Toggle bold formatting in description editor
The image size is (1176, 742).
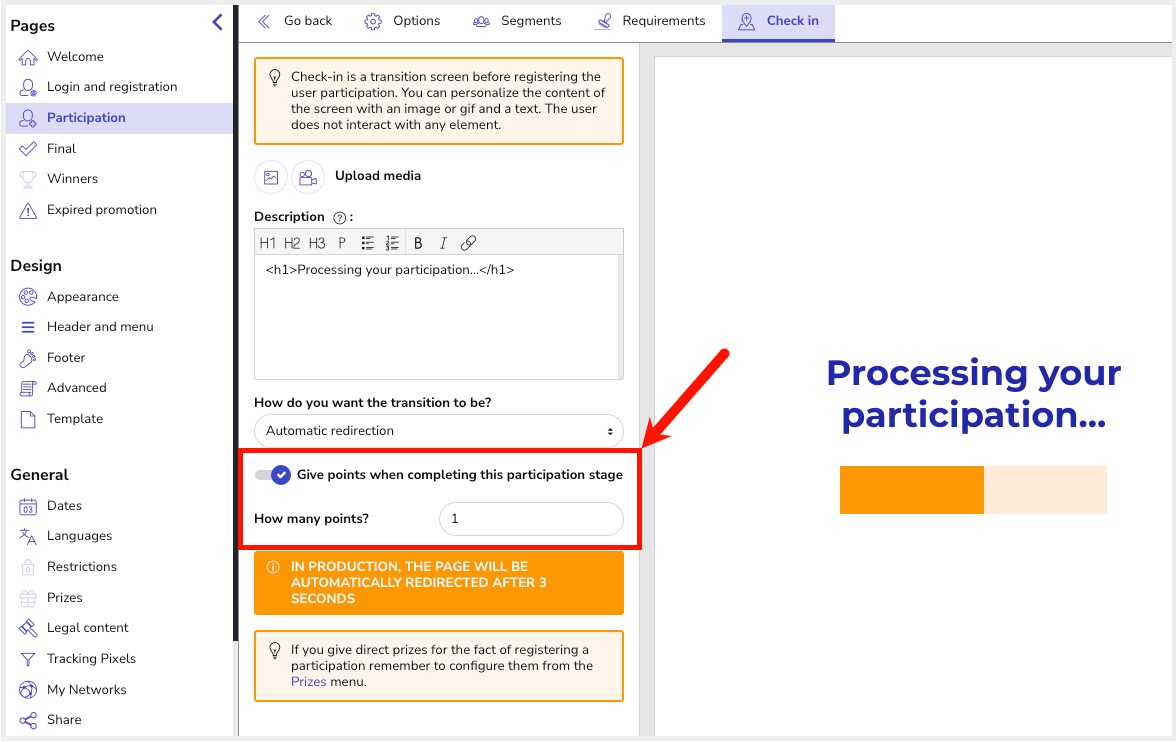(418, 243)
